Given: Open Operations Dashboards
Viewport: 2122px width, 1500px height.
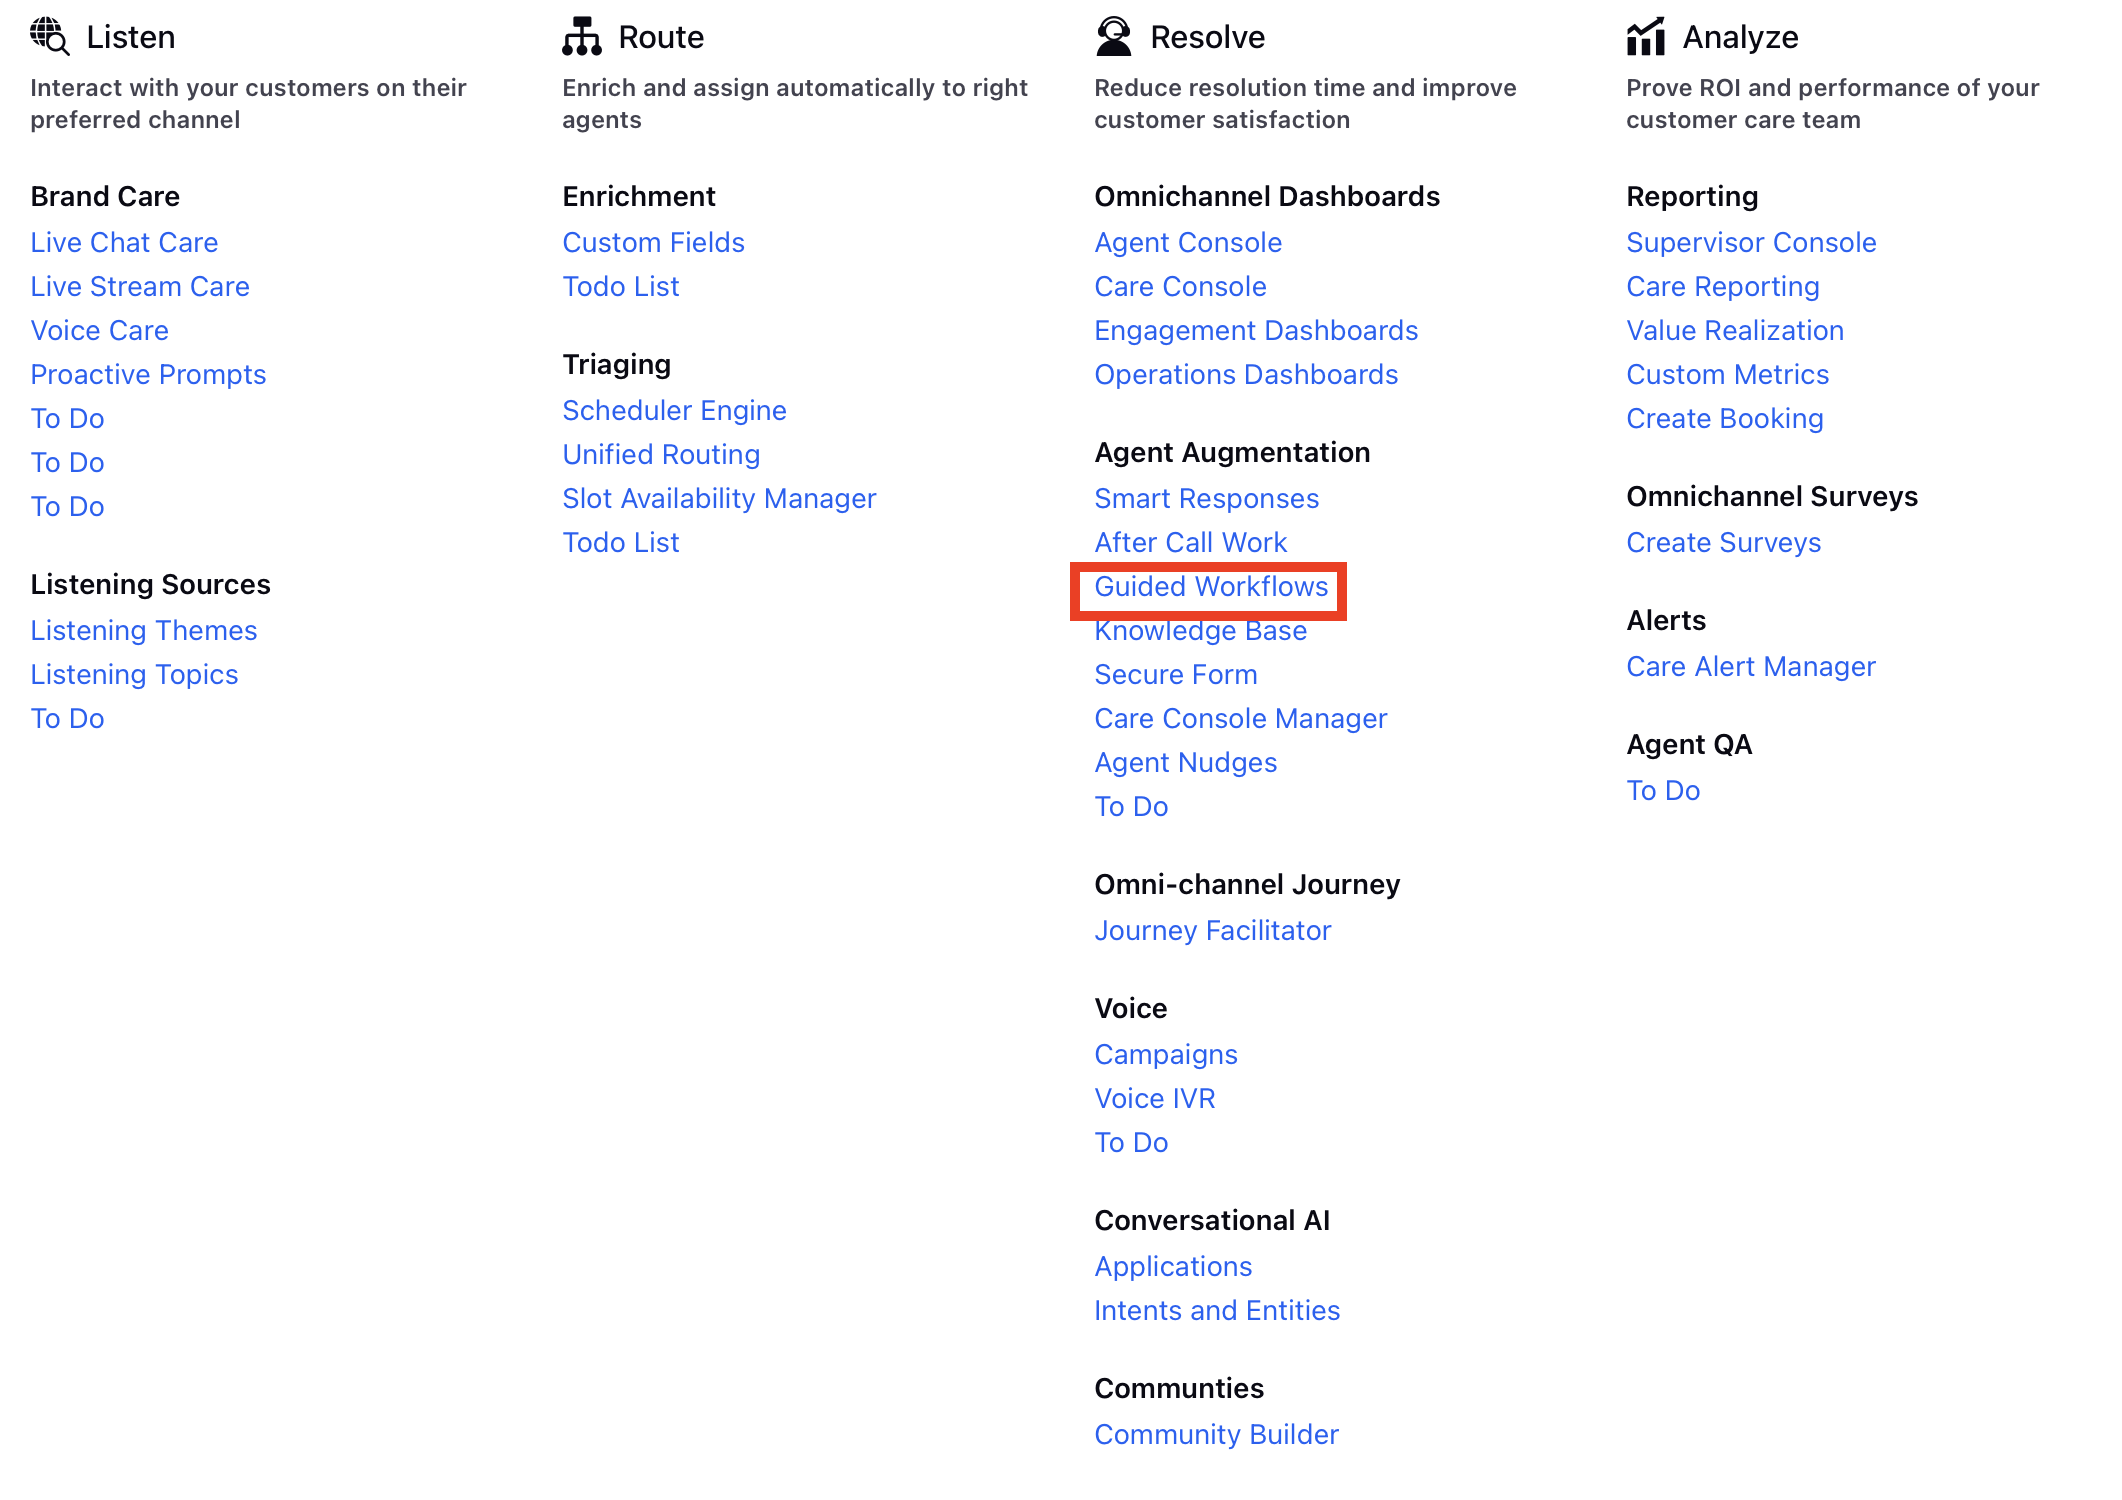Looking at the screenshot, I should [1246, 375].
